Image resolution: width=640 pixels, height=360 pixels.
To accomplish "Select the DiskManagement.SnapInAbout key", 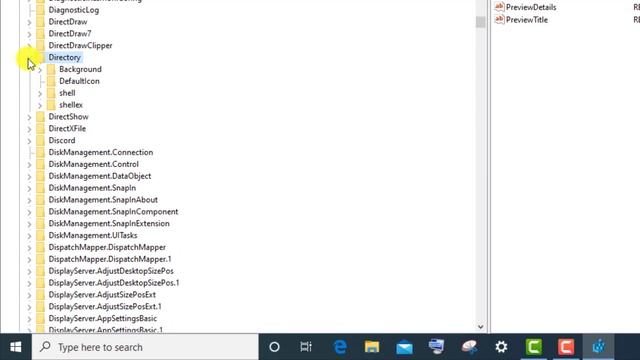I will (103, 200).
